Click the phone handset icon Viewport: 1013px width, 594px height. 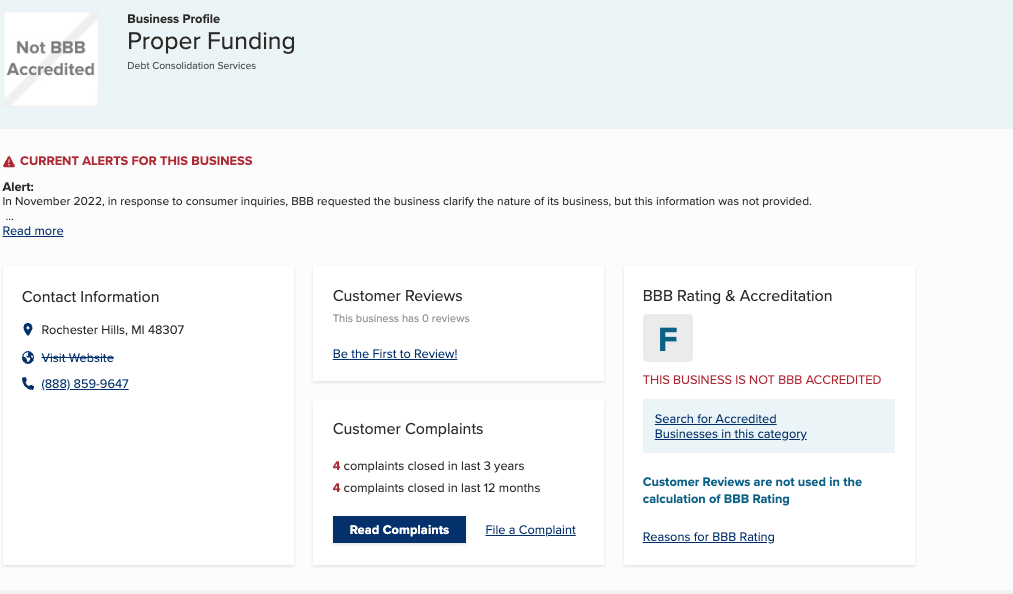click(28, 384)
